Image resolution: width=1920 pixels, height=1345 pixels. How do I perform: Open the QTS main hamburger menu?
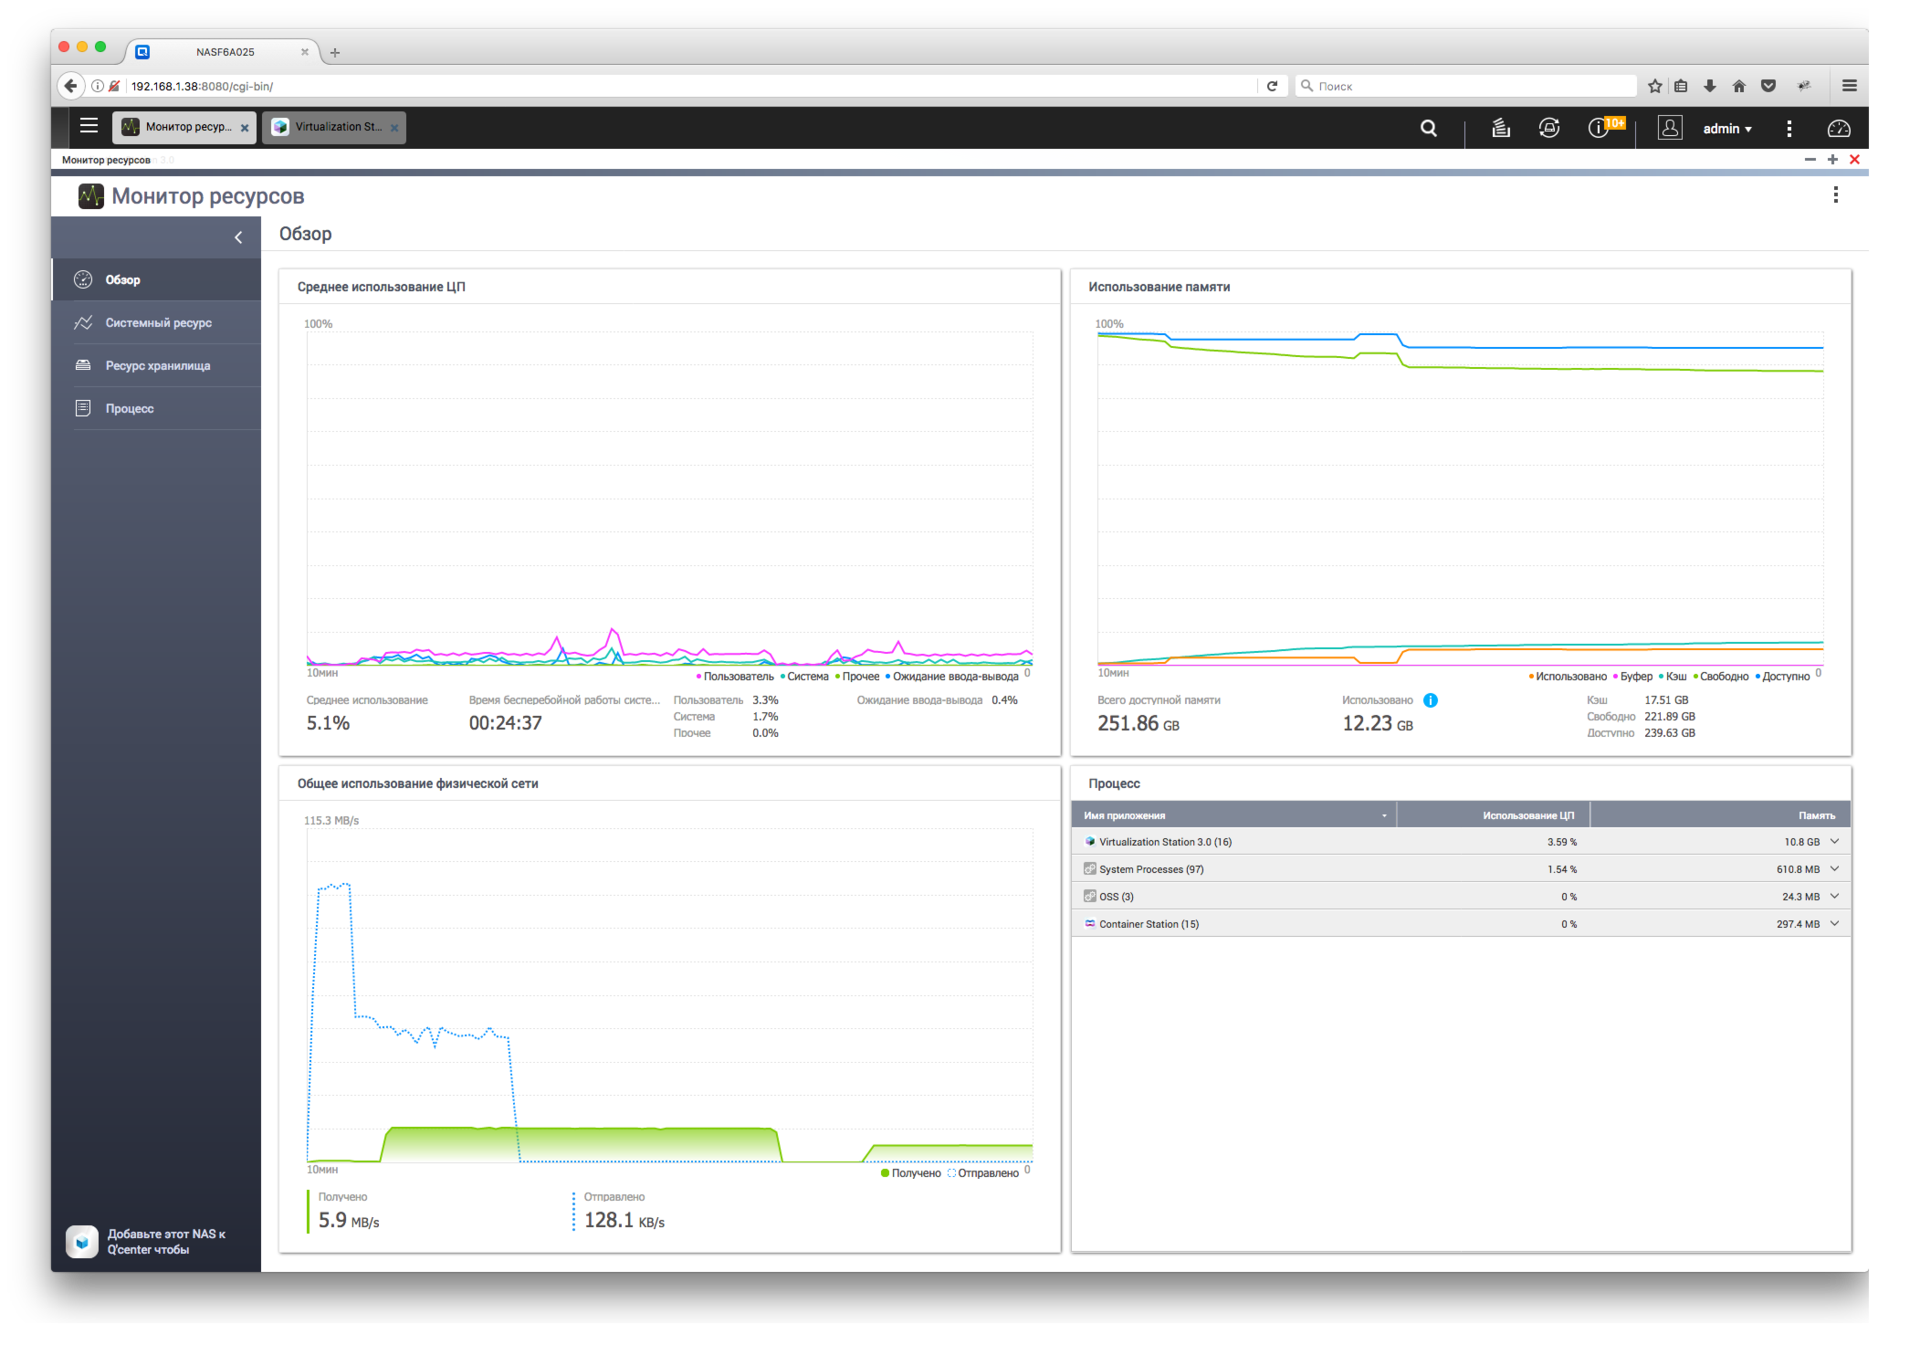tap(88, 127)
